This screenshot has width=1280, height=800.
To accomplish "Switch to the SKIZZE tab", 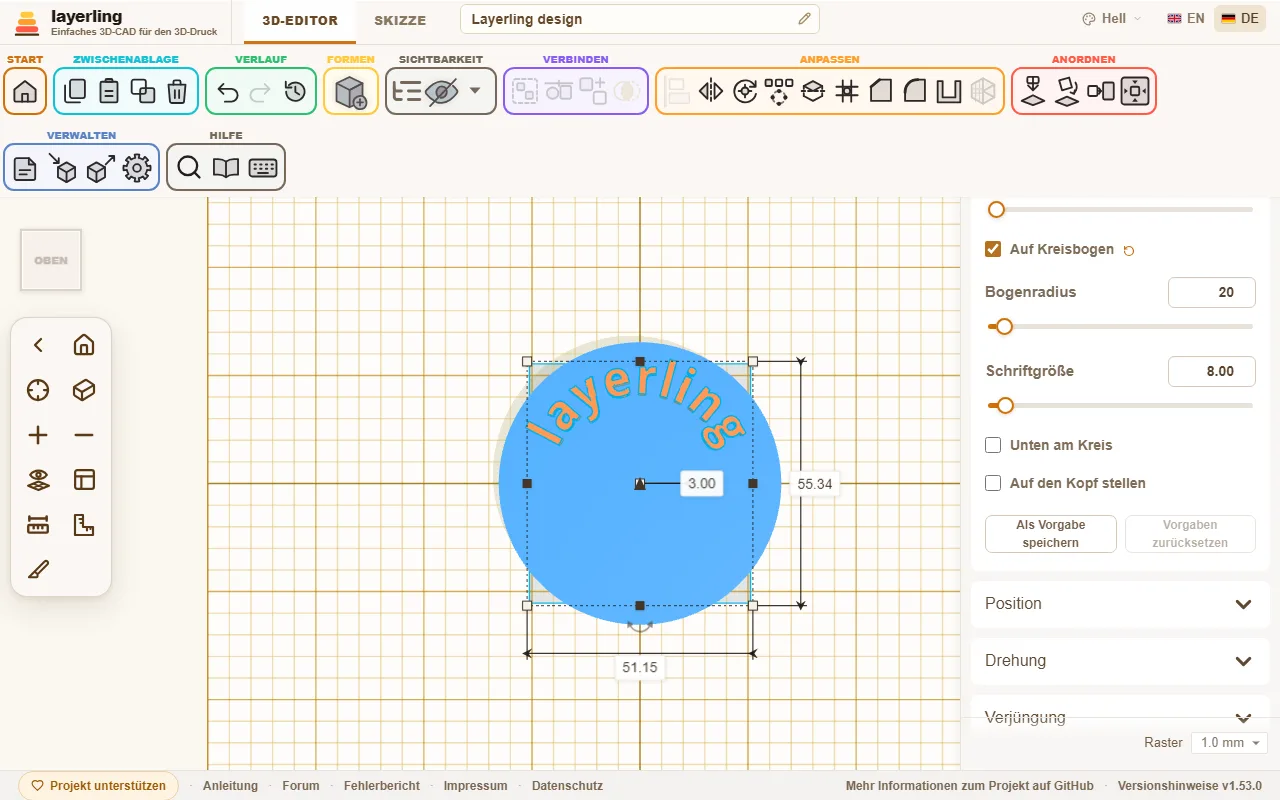I will [x=400, y=20].
